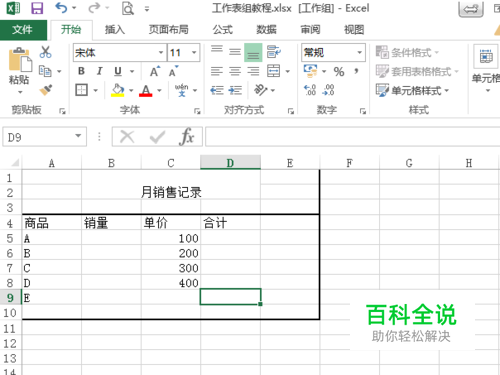Click the Fill Color paint bucket
500x375 pixels.
click(x=118, y=90)
